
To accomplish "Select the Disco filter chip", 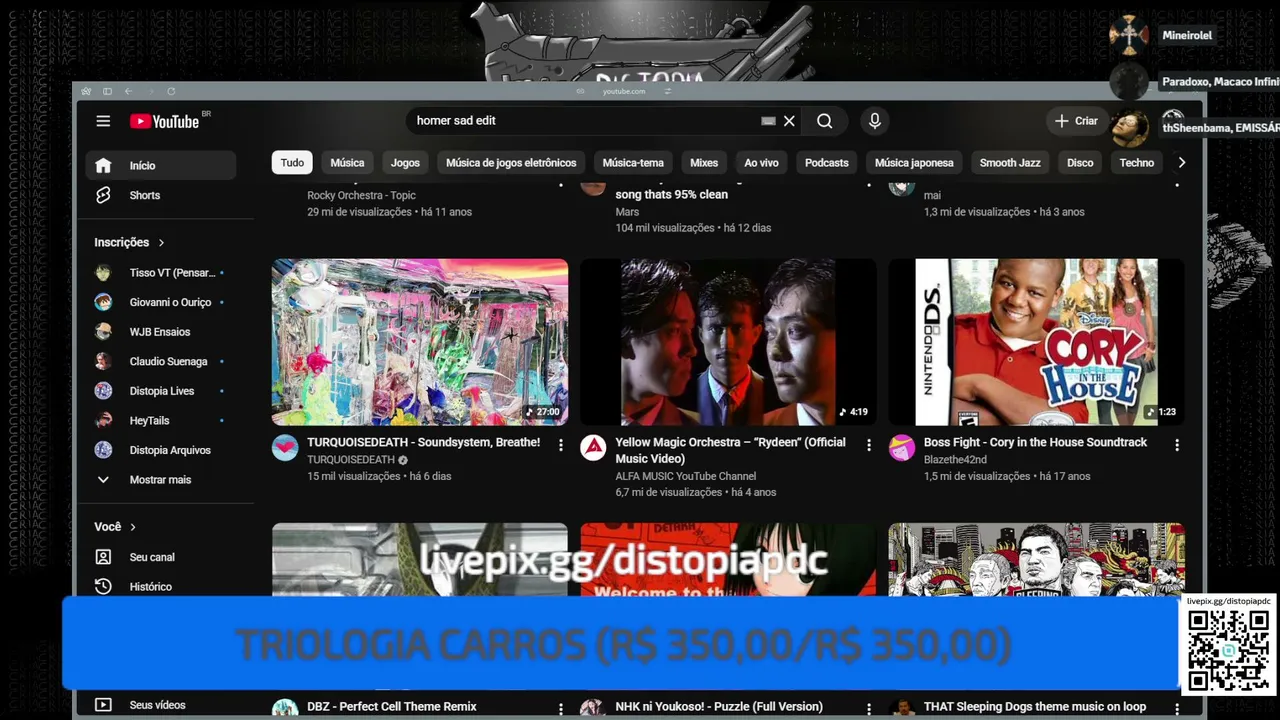I will pyautogui.click(x=1080, y=163).
